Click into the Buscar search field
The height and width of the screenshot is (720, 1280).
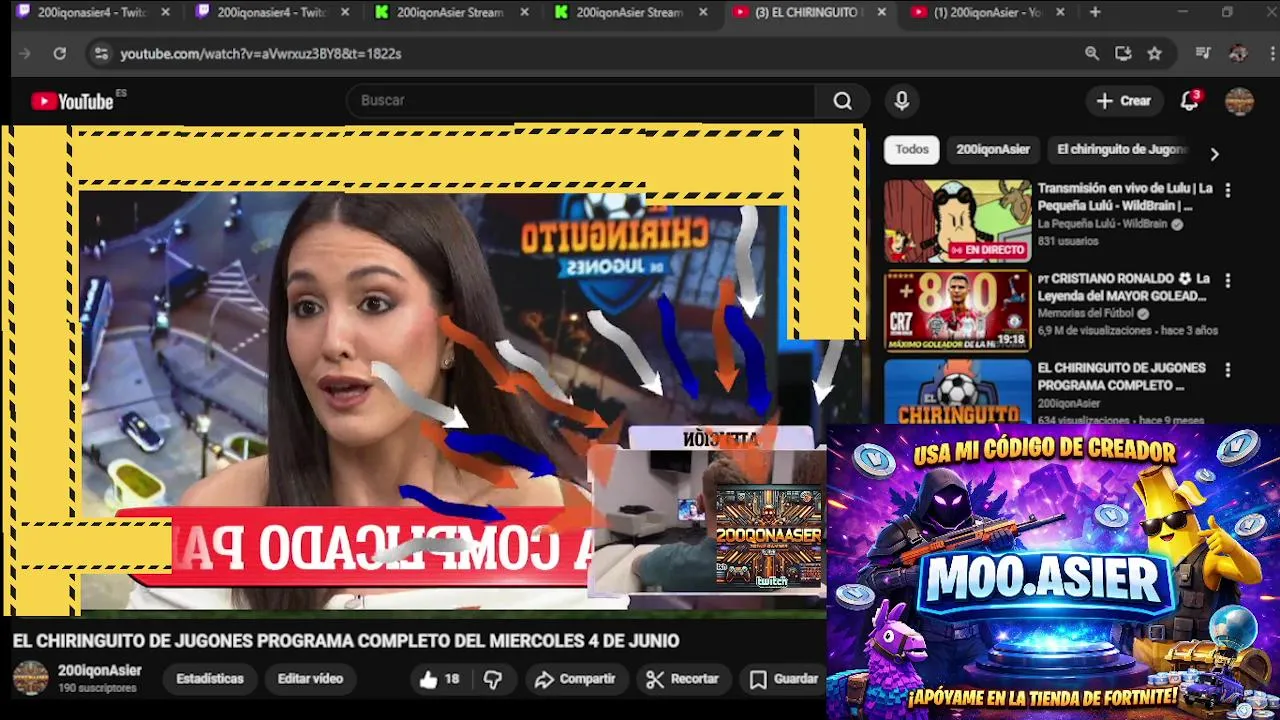pyautogui.click(x=580, y=101)
